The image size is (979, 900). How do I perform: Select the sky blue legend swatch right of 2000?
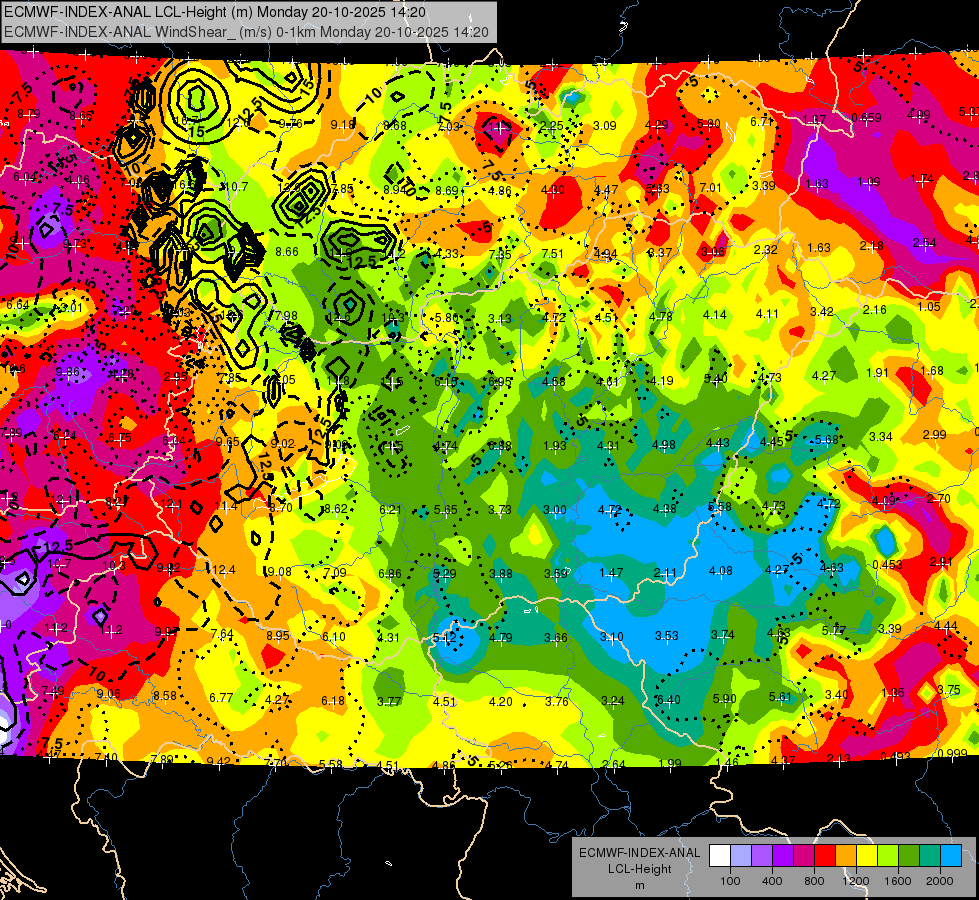(x=951, y=856)
